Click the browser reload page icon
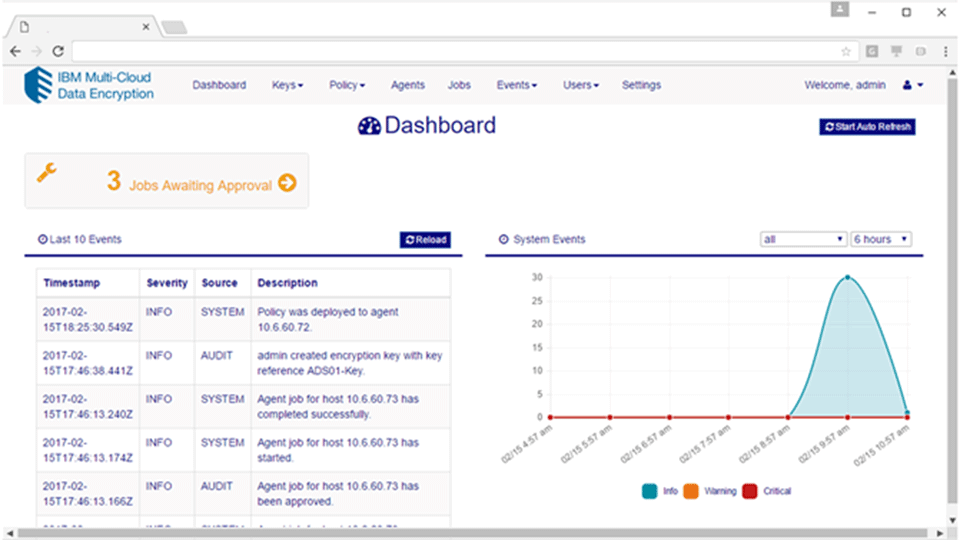 pyautogui.click(x=59, y=51)
